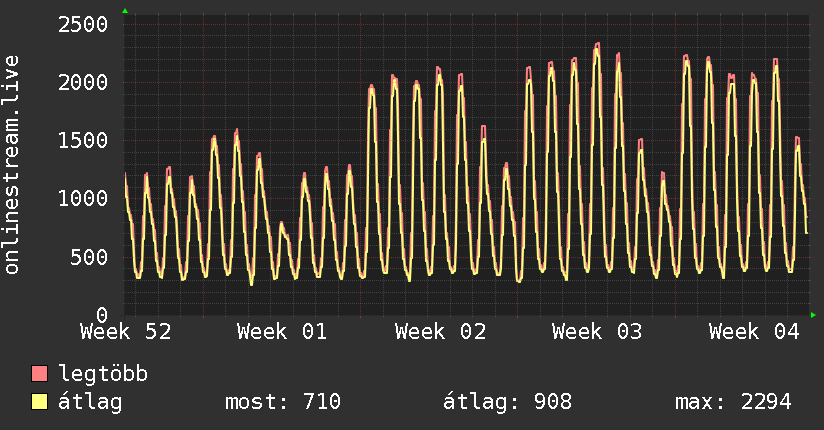Click the 'most: 710' value
The width and height of the screenshot is (824, 430).
coord(283,402)
